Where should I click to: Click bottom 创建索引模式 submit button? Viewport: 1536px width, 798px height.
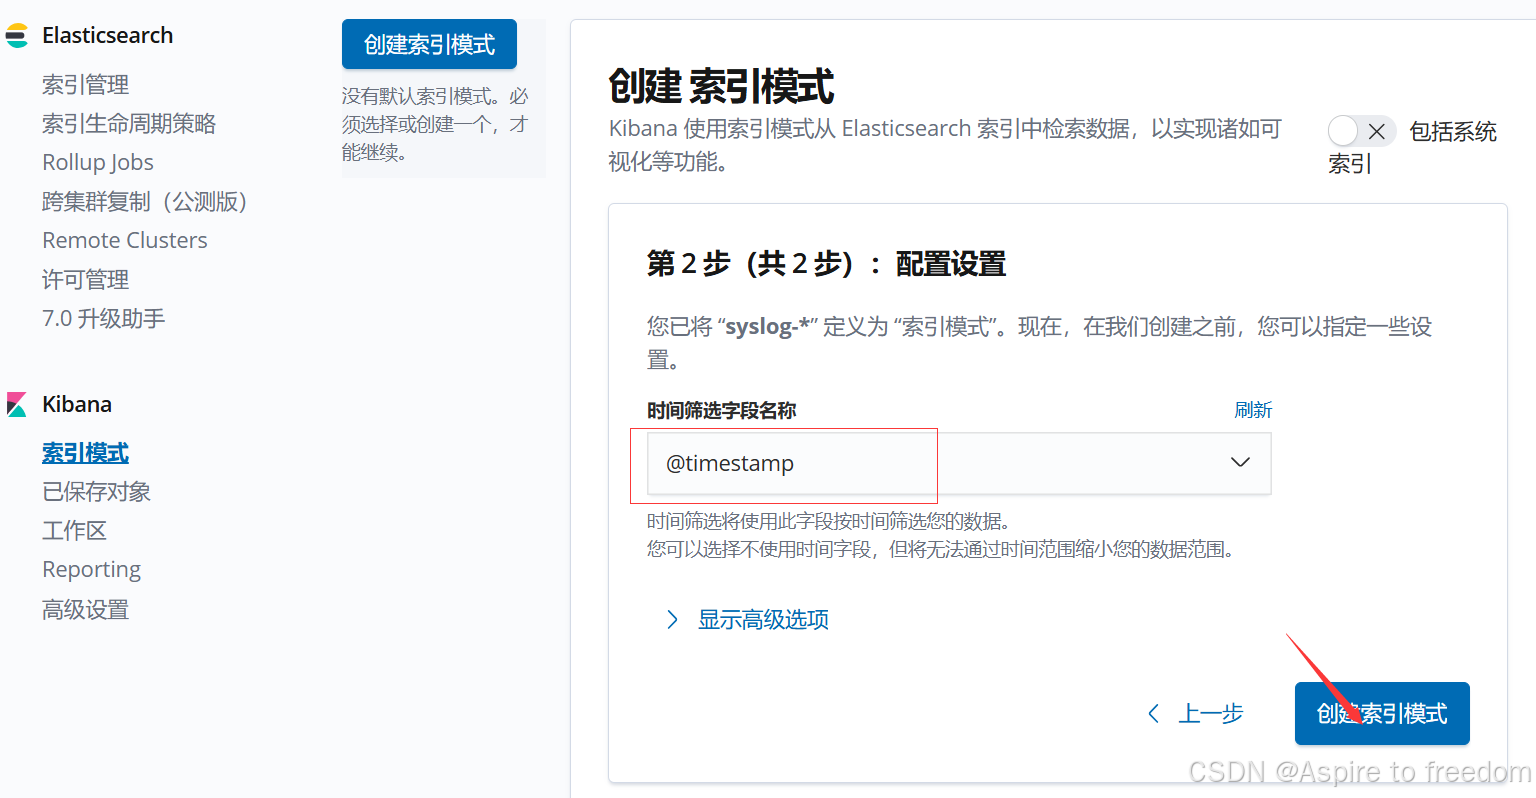pyautogui.click(x=1382, y=713)
